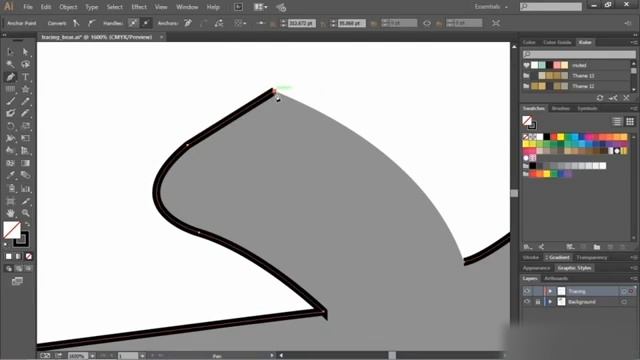Image resolution: width=640 pixels, height=360 pixels.
Task: Select the Column Graph tool
Action: click(25, 189)
